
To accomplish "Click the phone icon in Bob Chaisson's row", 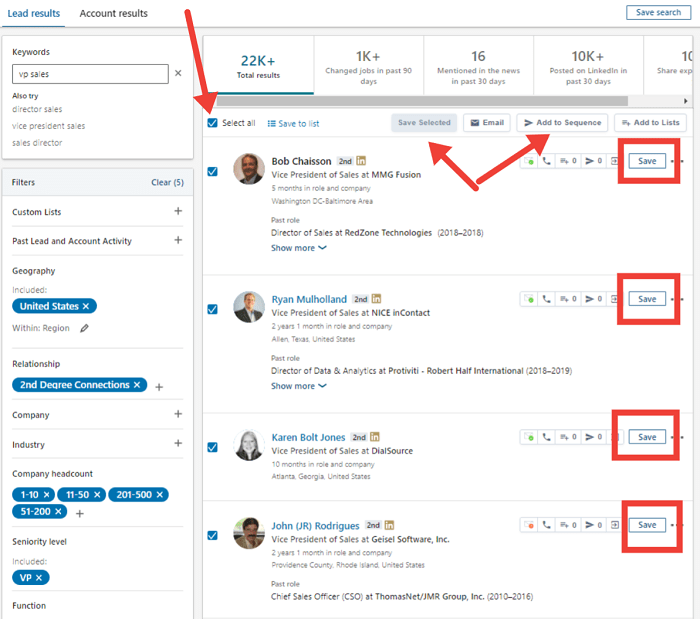I will 546,160.
